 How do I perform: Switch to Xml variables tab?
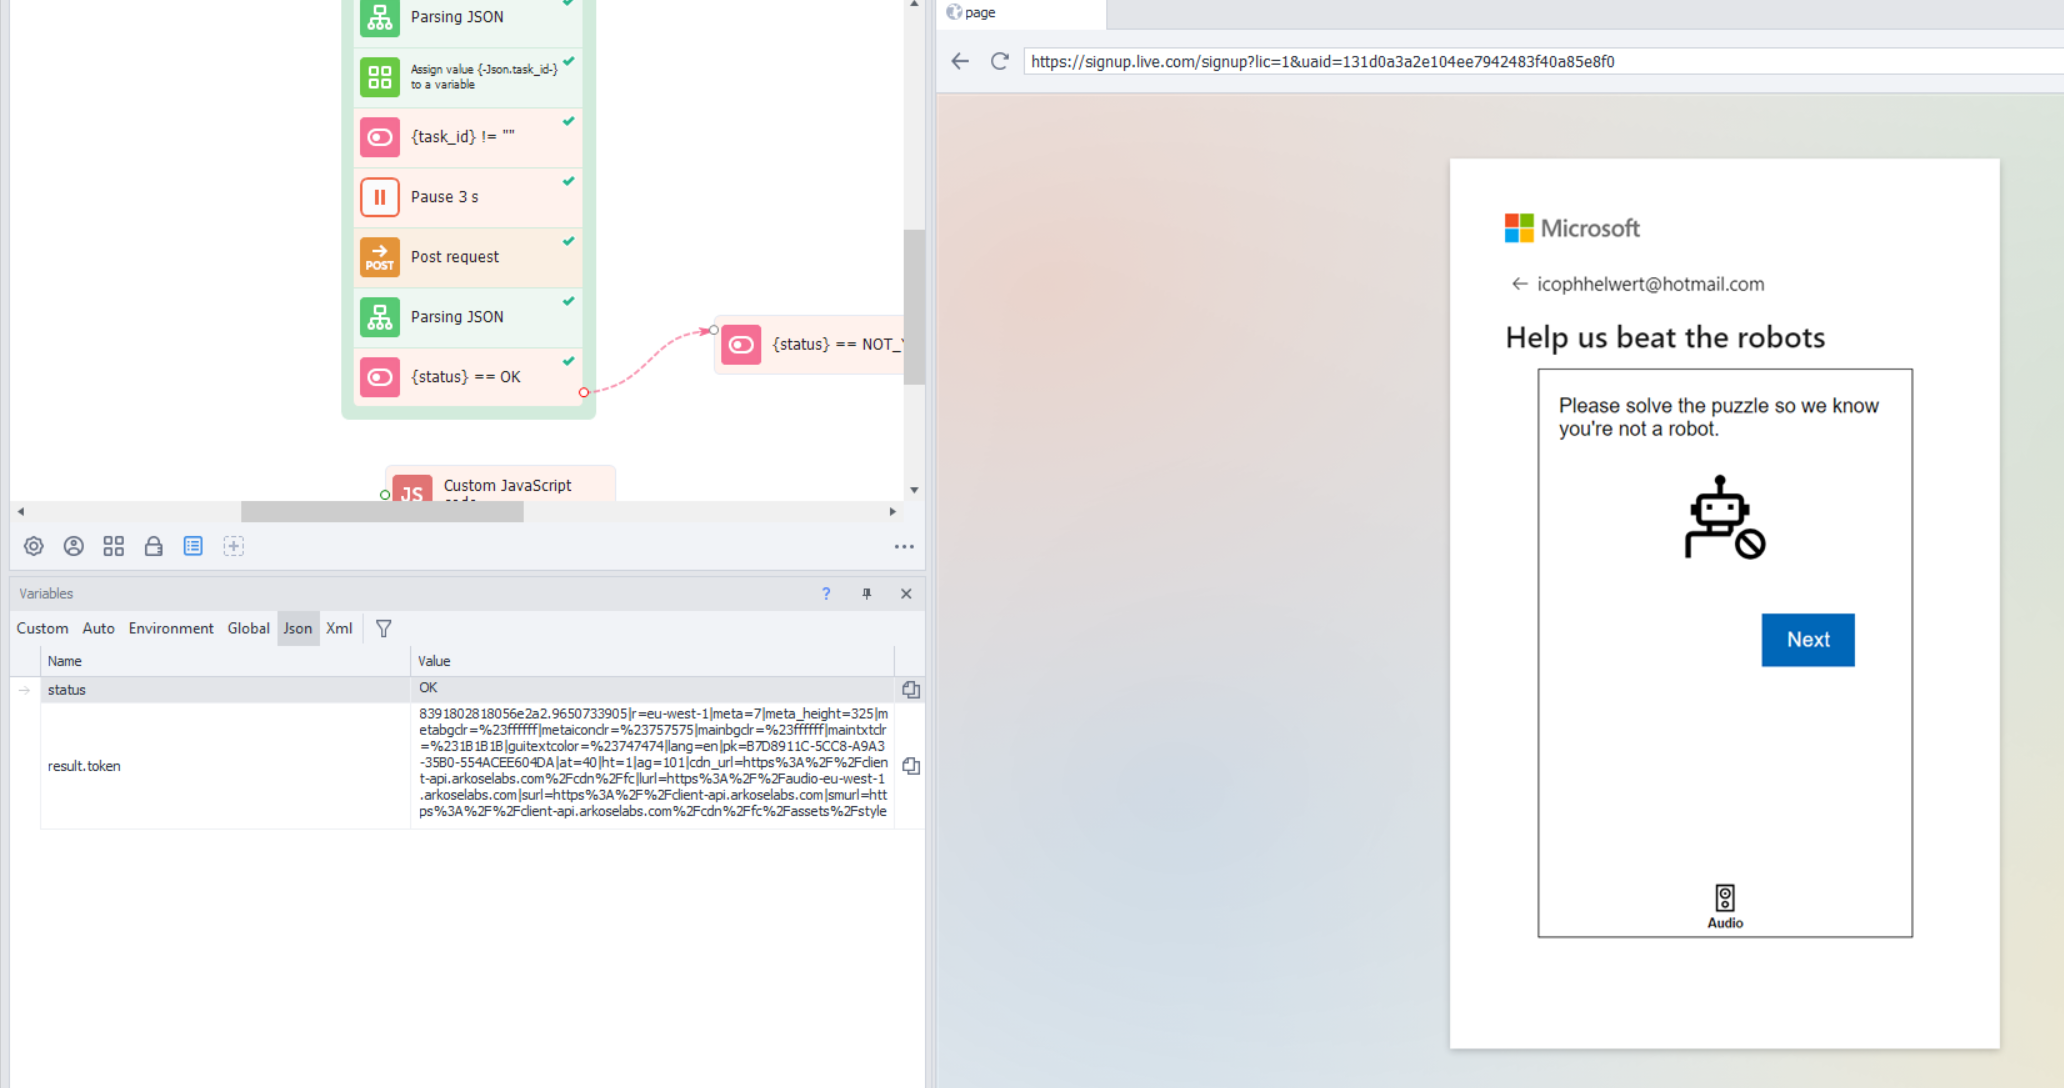(x=339, y=628)
